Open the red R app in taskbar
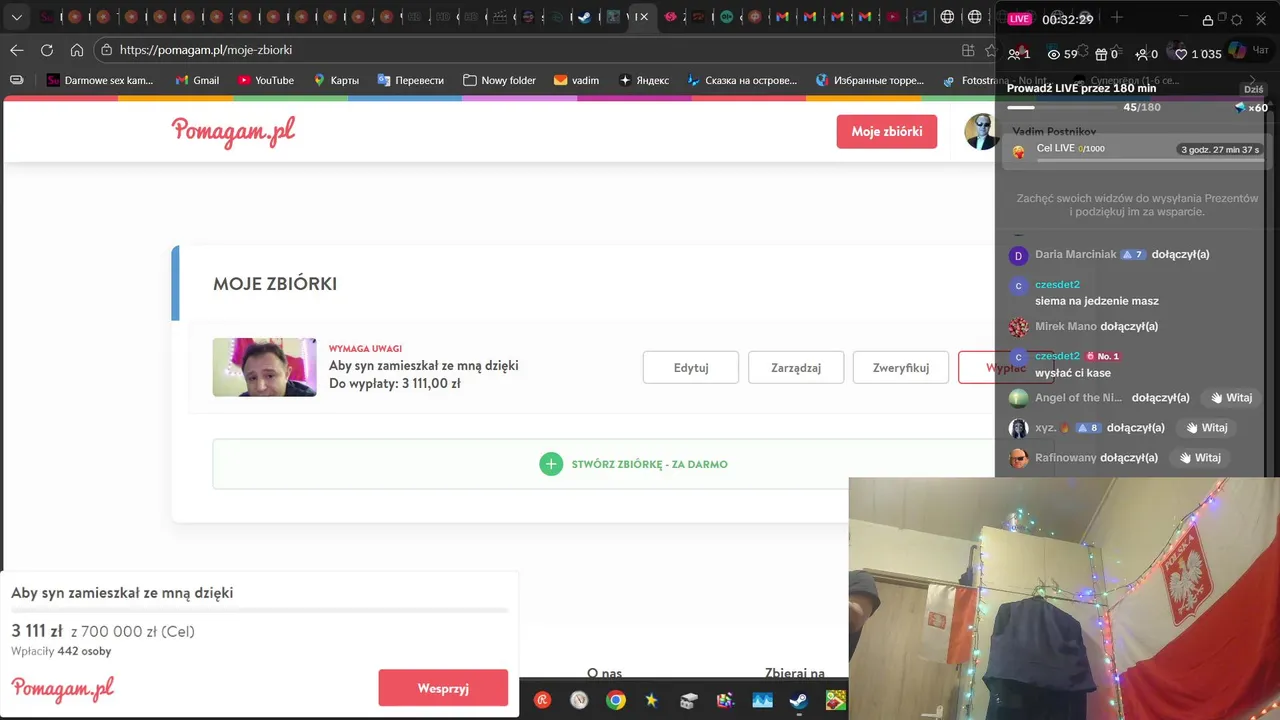 point(543,700)
